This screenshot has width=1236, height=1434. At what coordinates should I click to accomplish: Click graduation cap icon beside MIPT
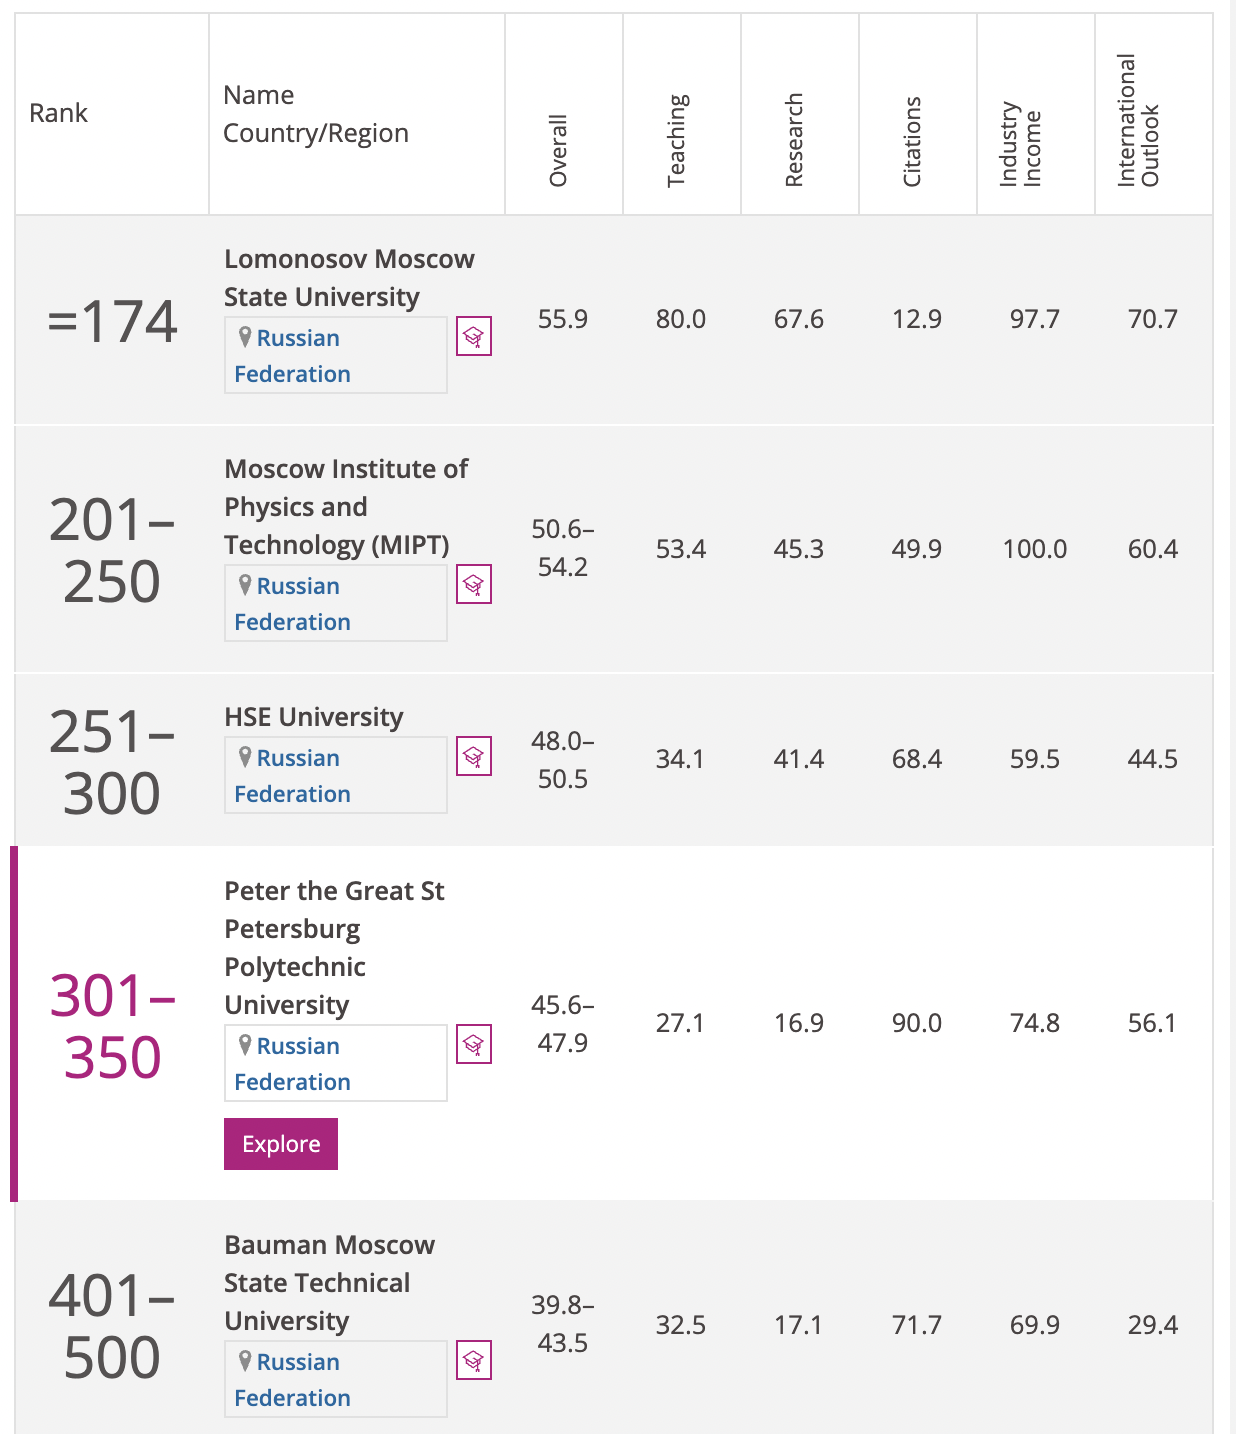pos(474,585)
